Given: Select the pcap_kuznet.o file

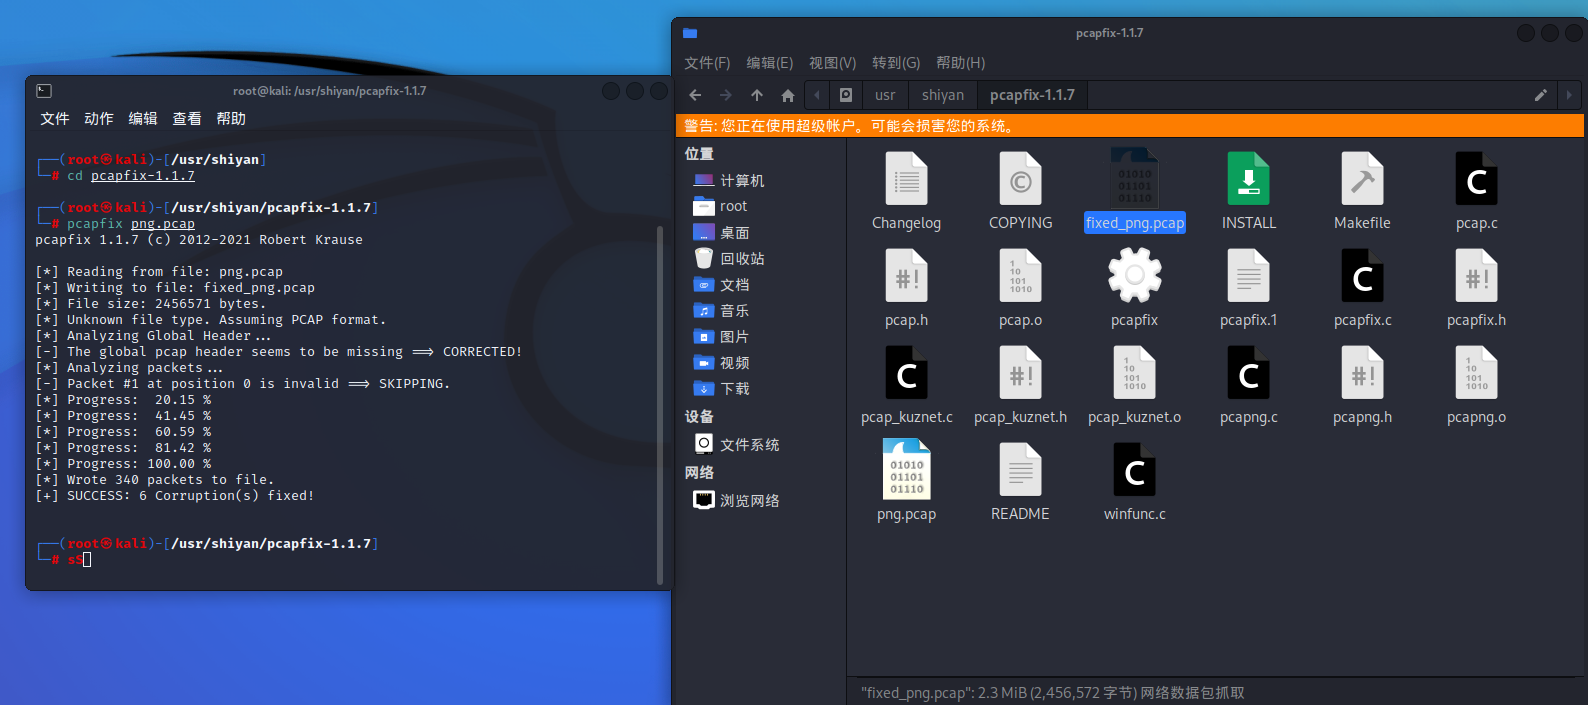Looking at the screenshot, I should pyautogui.click(x=1134, y=374).
